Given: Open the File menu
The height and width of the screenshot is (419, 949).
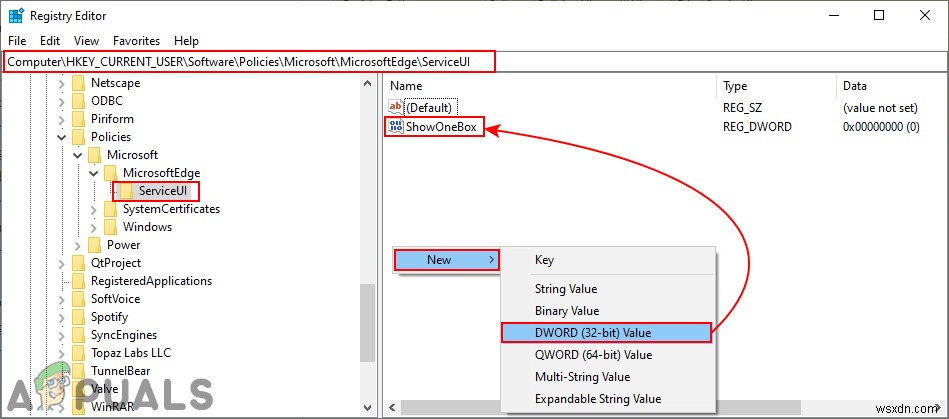Looking at the screenshot, I should click(x=18, y=41).
